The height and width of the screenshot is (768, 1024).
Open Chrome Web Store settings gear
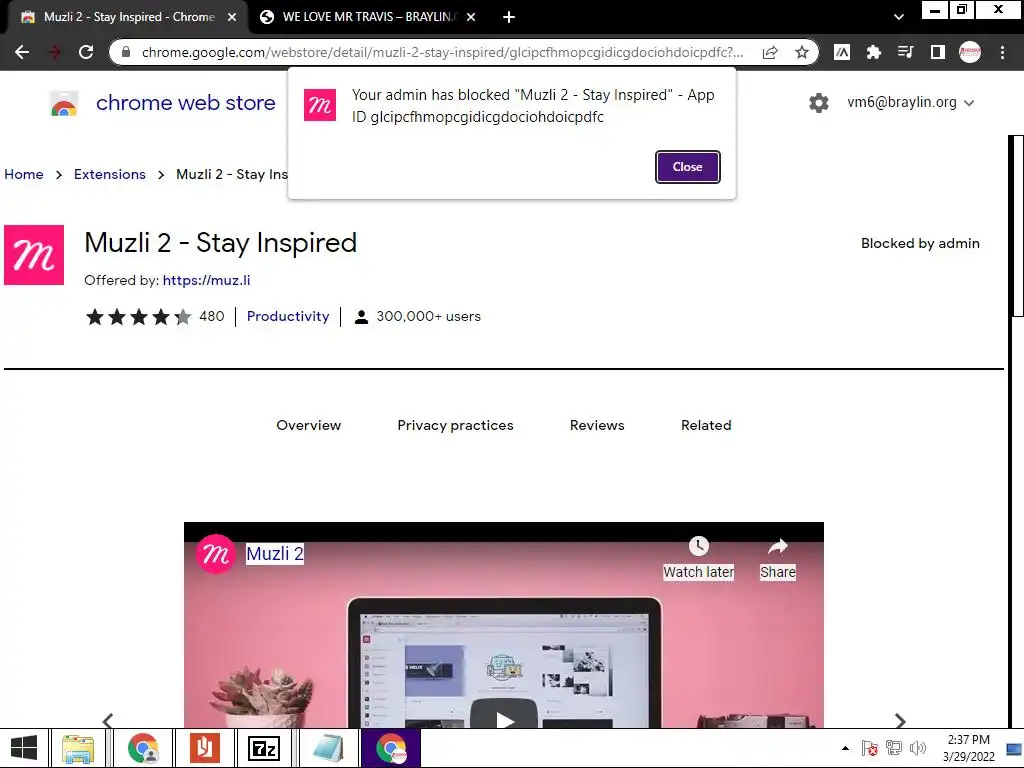point(818,103)
